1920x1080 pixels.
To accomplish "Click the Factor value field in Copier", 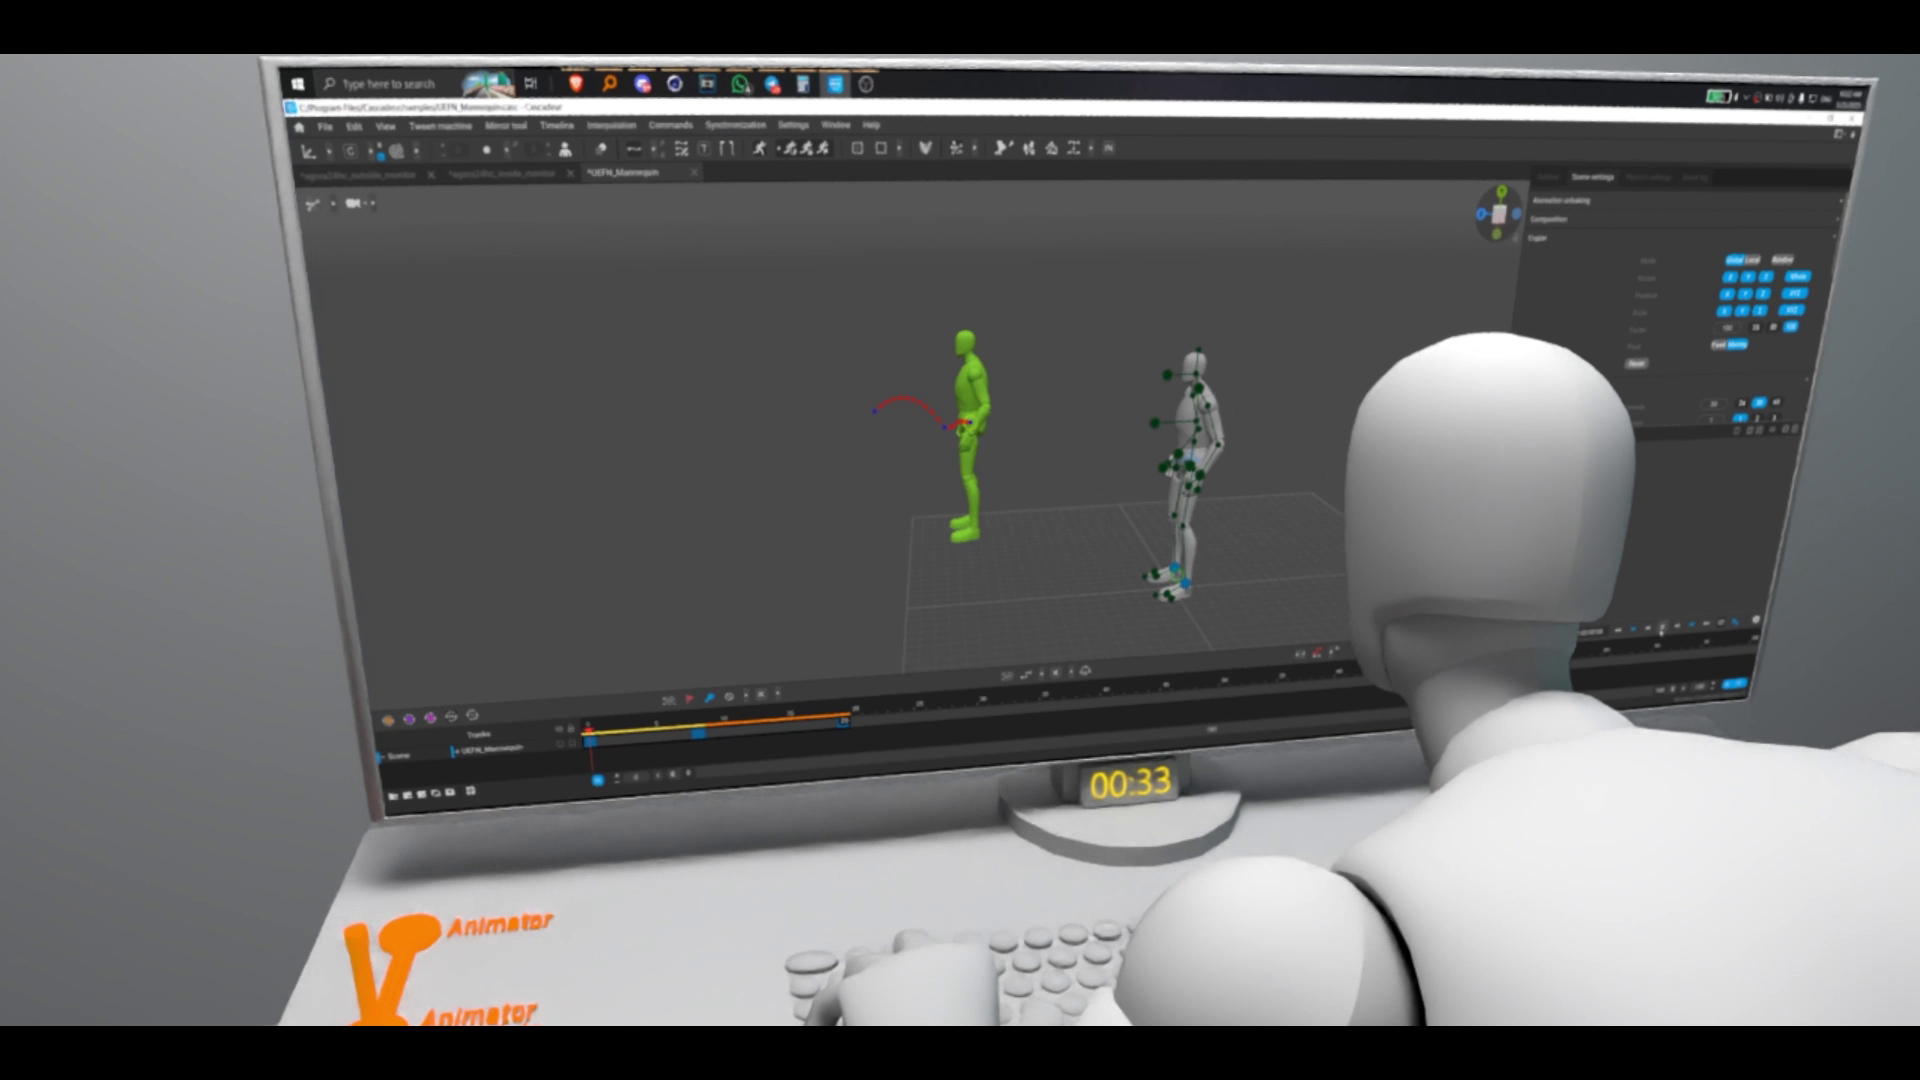I will [1728, 328].
